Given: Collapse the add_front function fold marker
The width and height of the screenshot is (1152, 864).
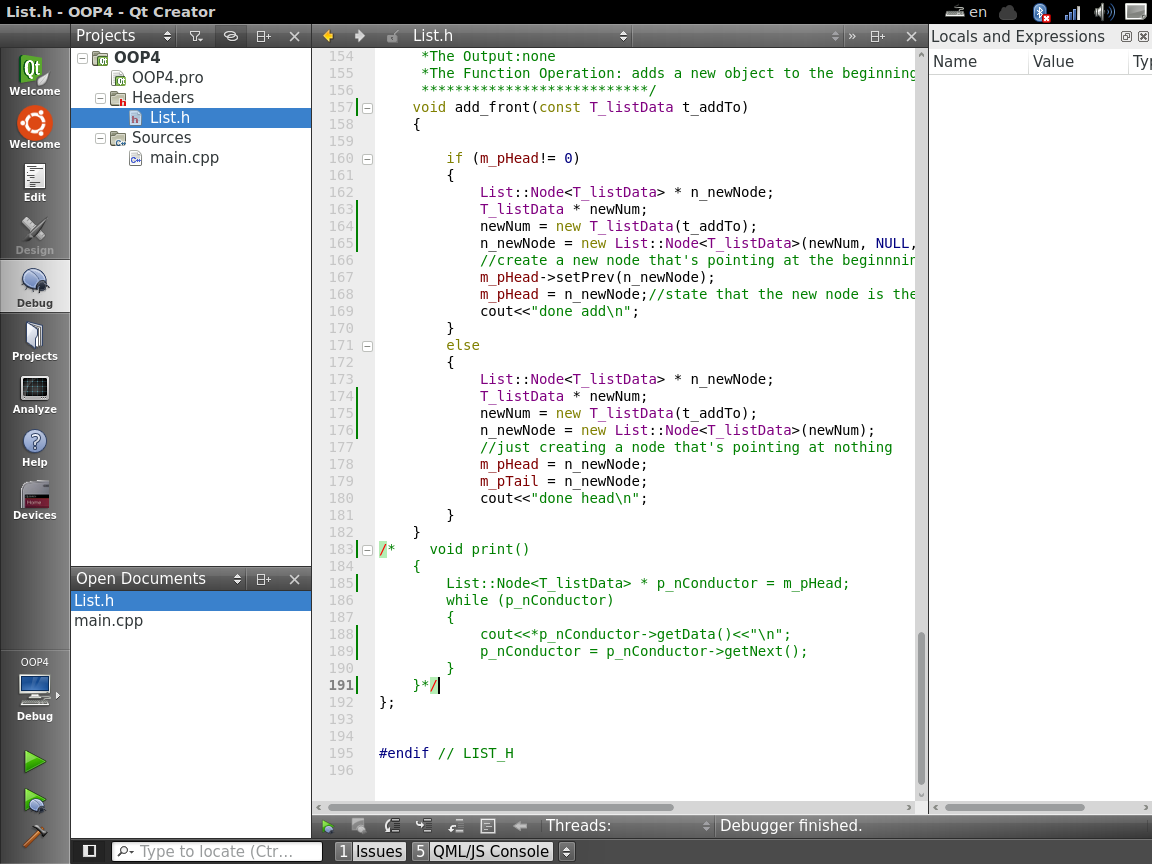Looking at the screenshot, I should click(367, 107).
